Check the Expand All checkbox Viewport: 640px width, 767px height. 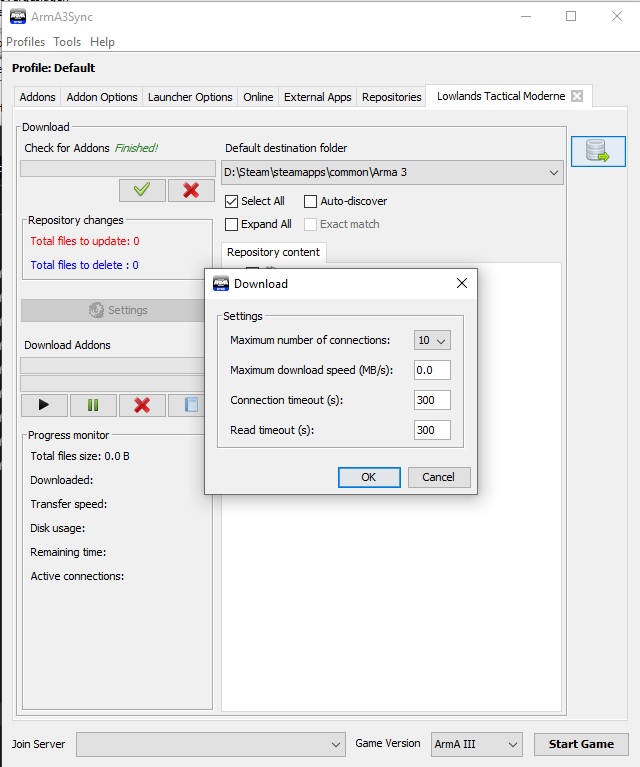[232, 224]
